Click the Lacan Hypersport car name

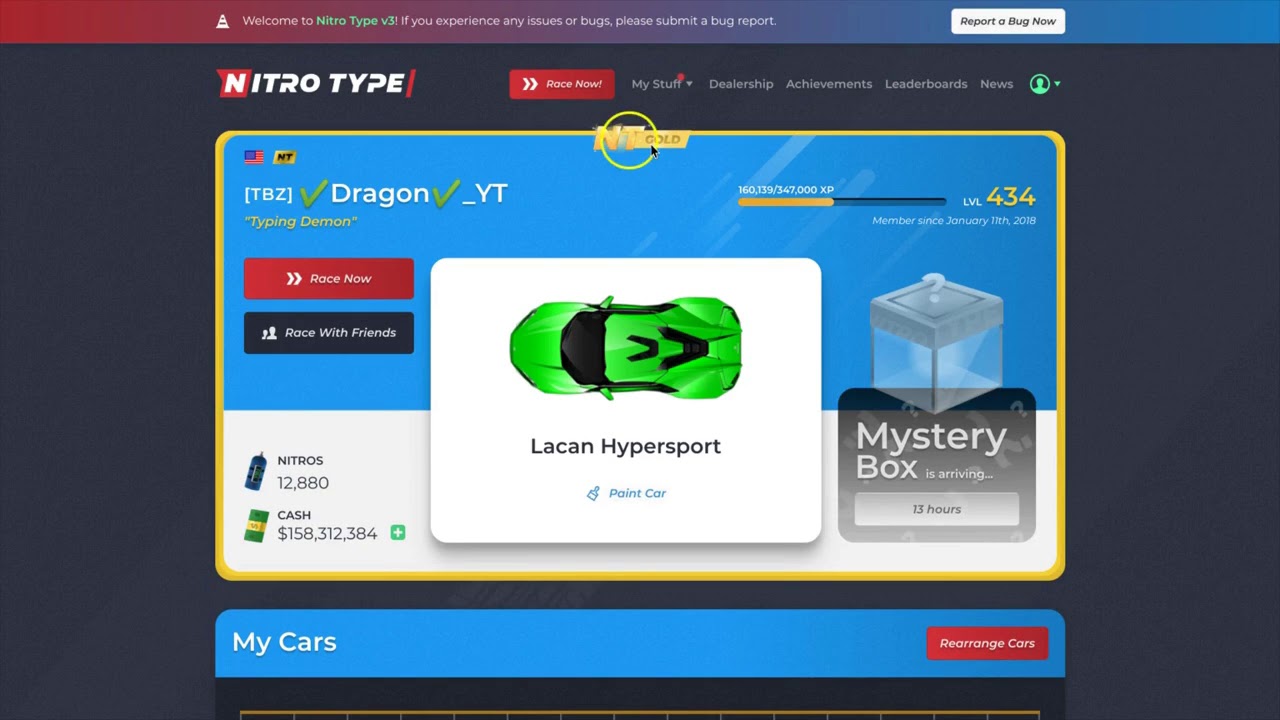[x=626, y=446]
